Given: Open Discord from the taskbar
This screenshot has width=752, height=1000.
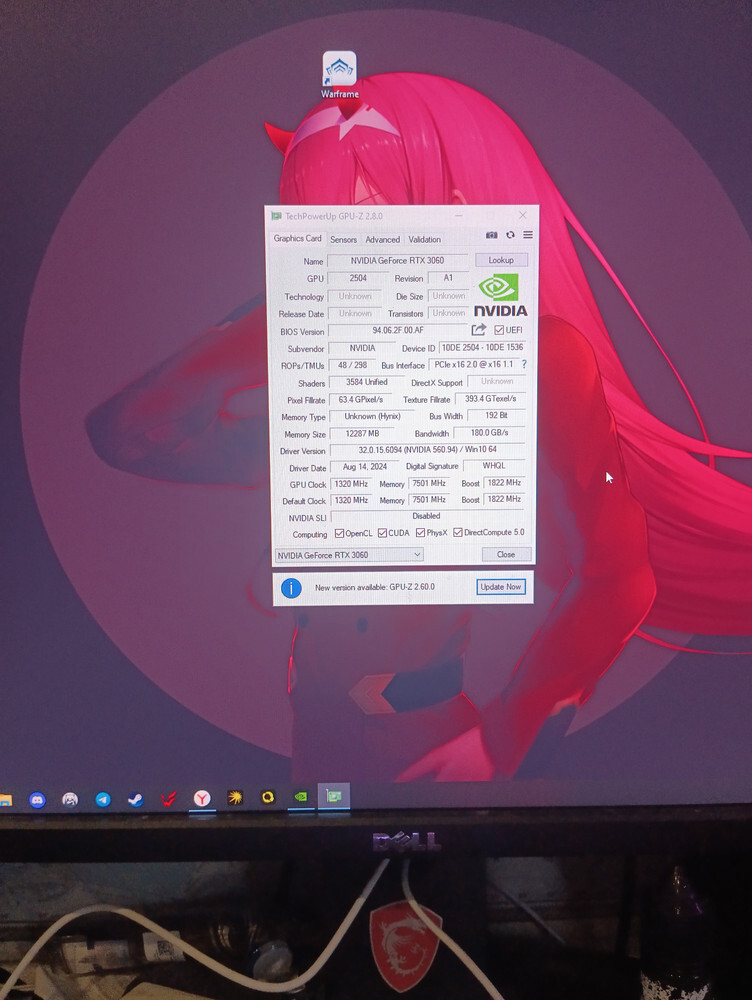Looking at the screenshot, I should point(37,799).
